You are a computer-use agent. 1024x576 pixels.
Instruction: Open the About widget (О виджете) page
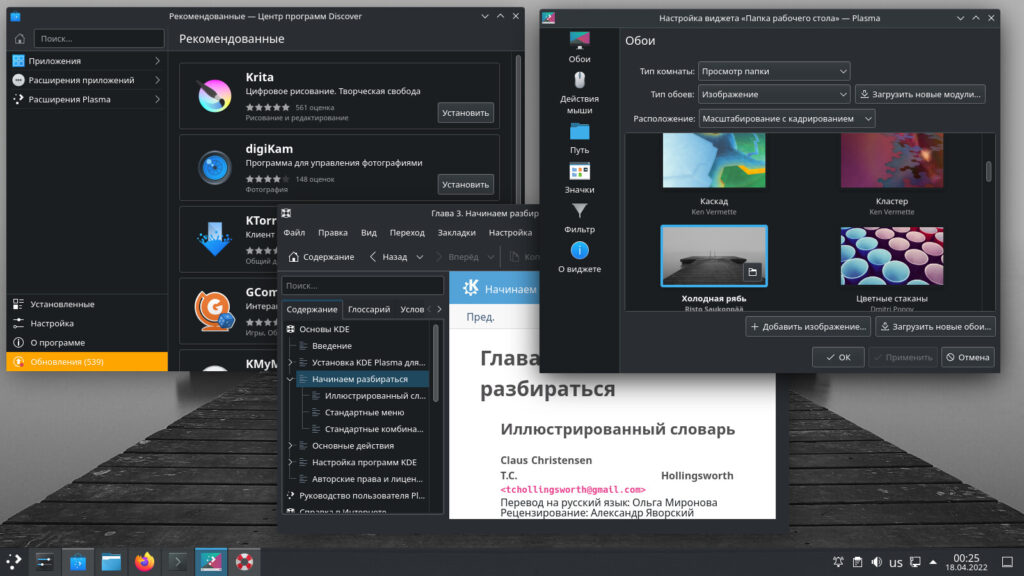[579, 258]
